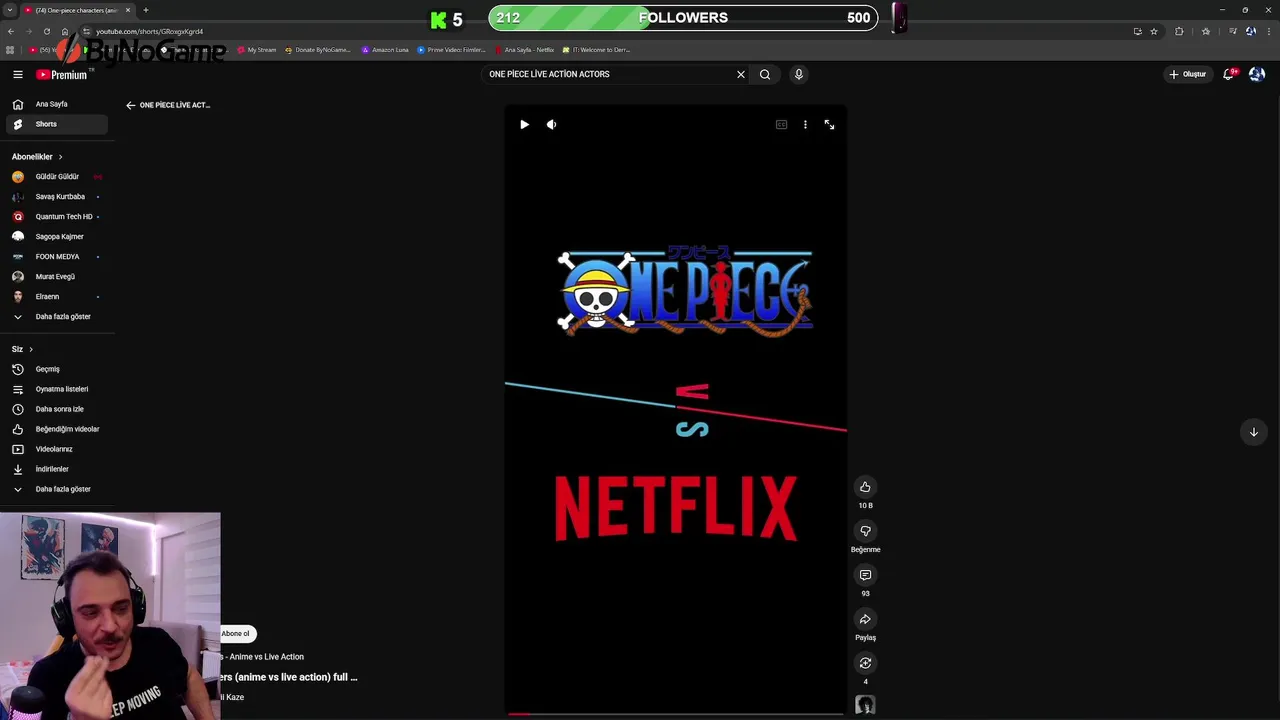Dislike the Short with Beğenme

coord(865,531)
